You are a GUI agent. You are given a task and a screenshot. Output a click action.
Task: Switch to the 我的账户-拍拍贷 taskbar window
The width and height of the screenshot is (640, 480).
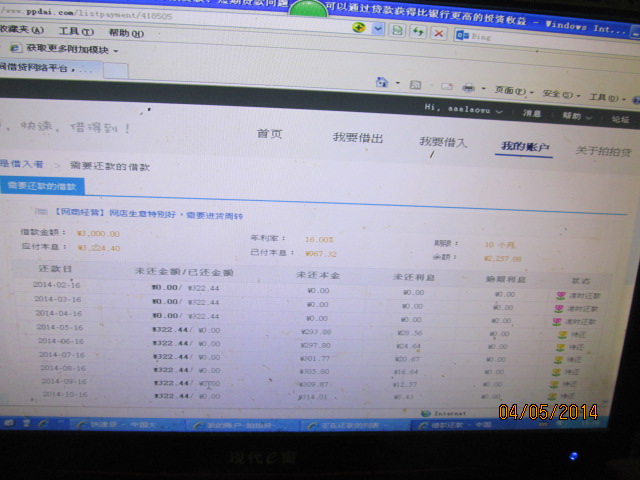pyautogui.click(x=244, y=426)
